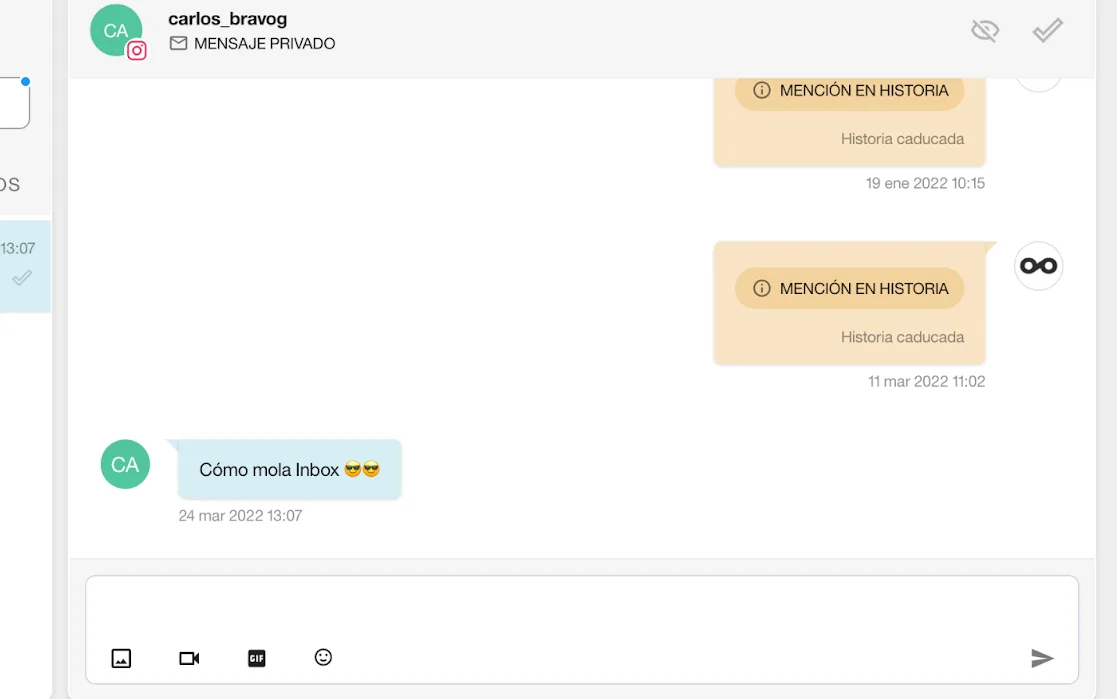1117x699 pixels.
Task: Click info icon in 11 mar story mention
Action: (x=762, y=288)
